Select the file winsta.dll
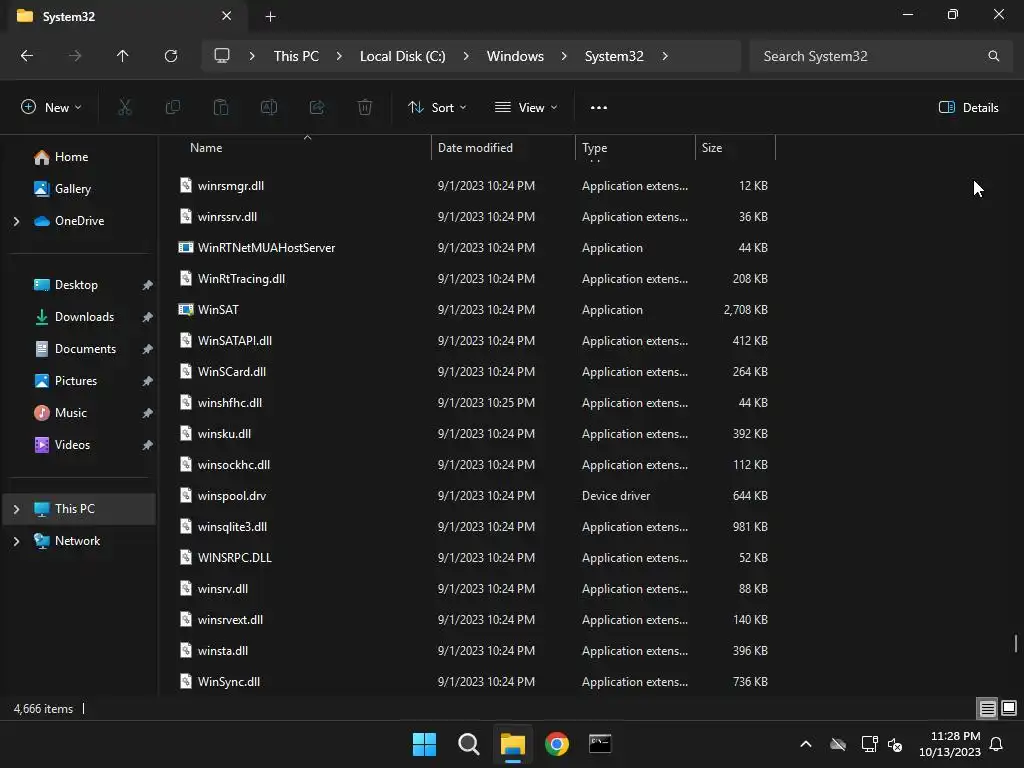The image size is (1024, 768). (223, 650)
